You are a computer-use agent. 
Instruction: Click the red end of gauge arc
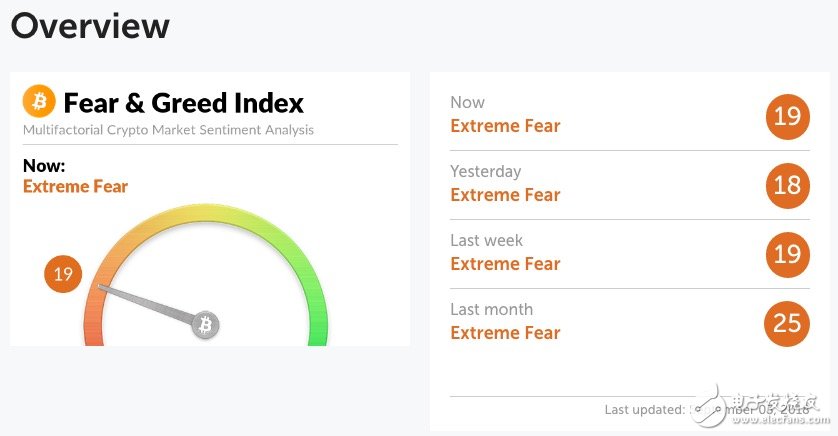tap(94, 331)
